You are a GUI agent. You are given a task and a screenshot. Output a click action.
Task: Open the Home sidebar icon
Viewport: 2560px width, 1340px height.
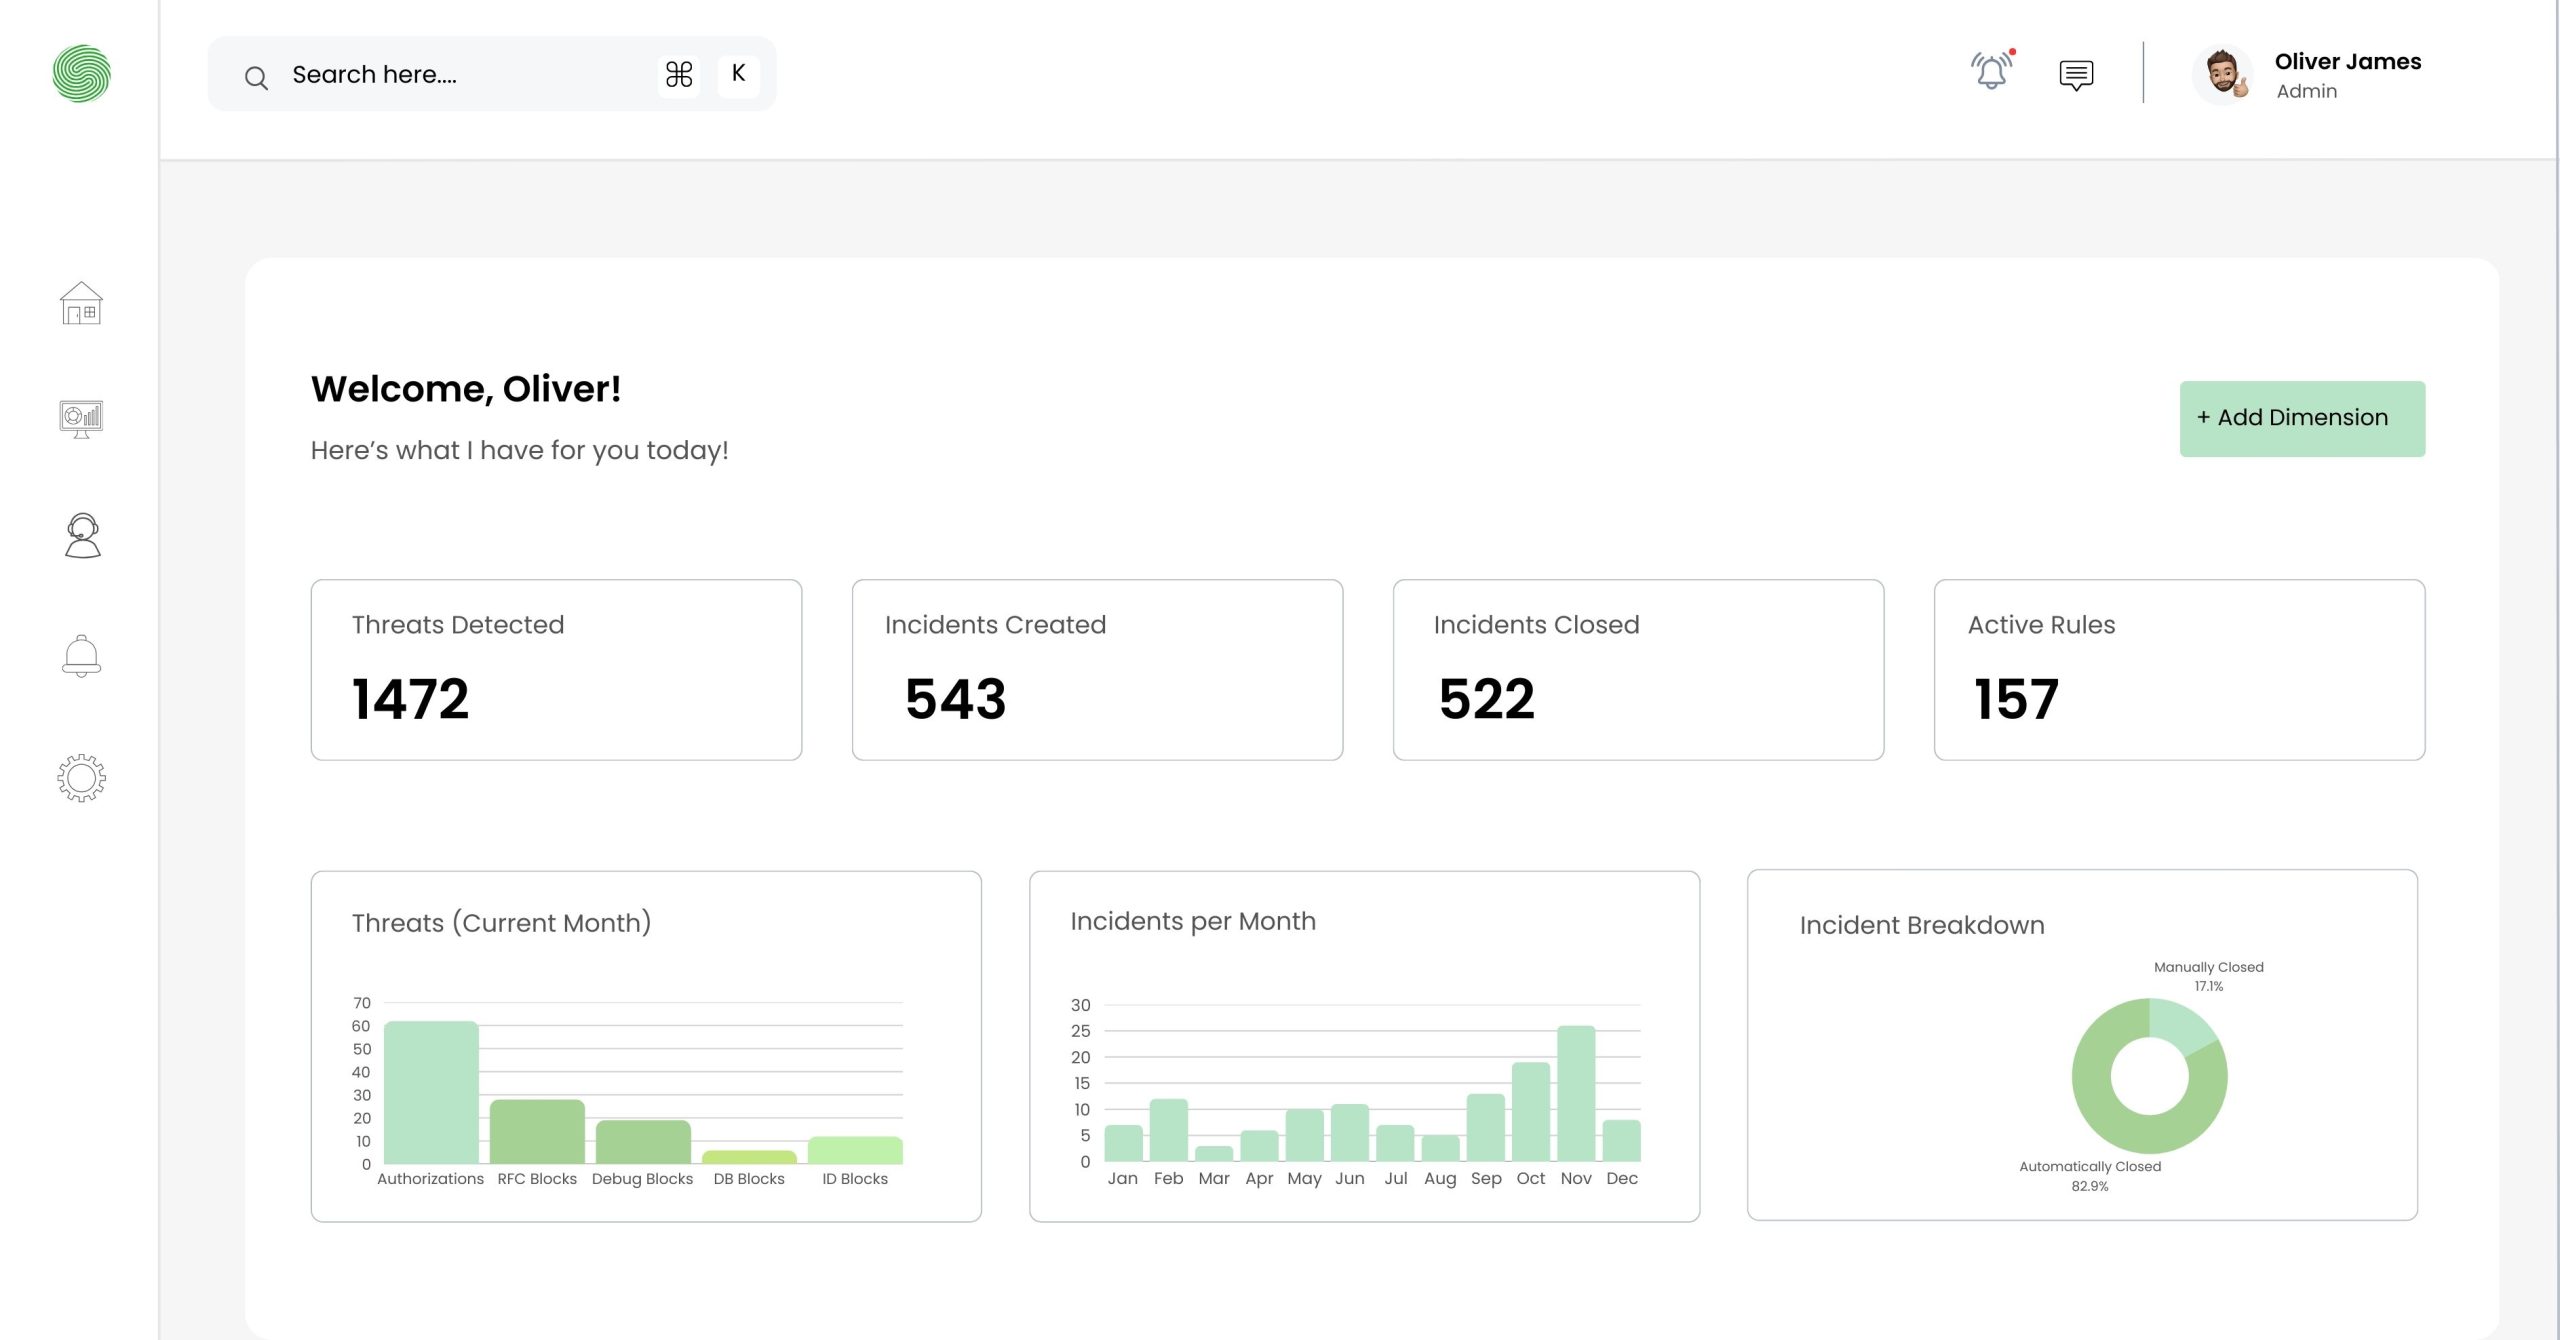pyautogui.click(x=81, y=303)
